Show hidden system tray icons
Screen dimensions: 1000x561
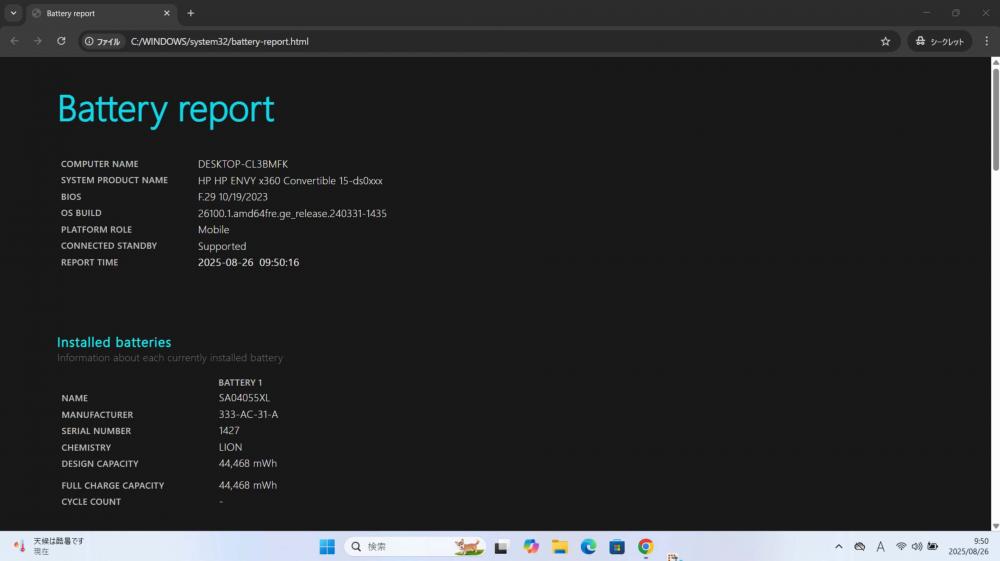pos(839,546)
